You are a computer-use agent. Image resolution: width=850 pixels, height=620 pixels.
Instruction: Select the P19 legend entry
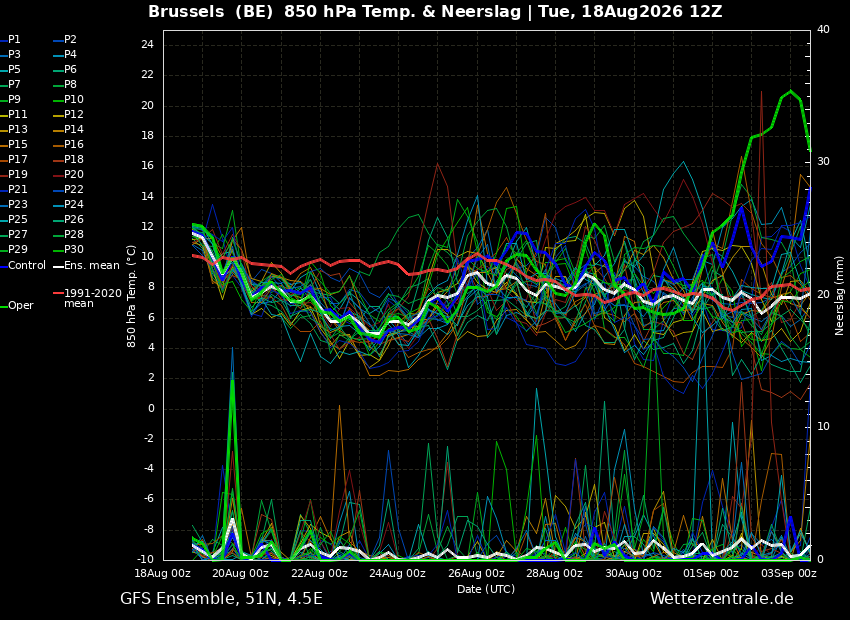pos(17,175)
